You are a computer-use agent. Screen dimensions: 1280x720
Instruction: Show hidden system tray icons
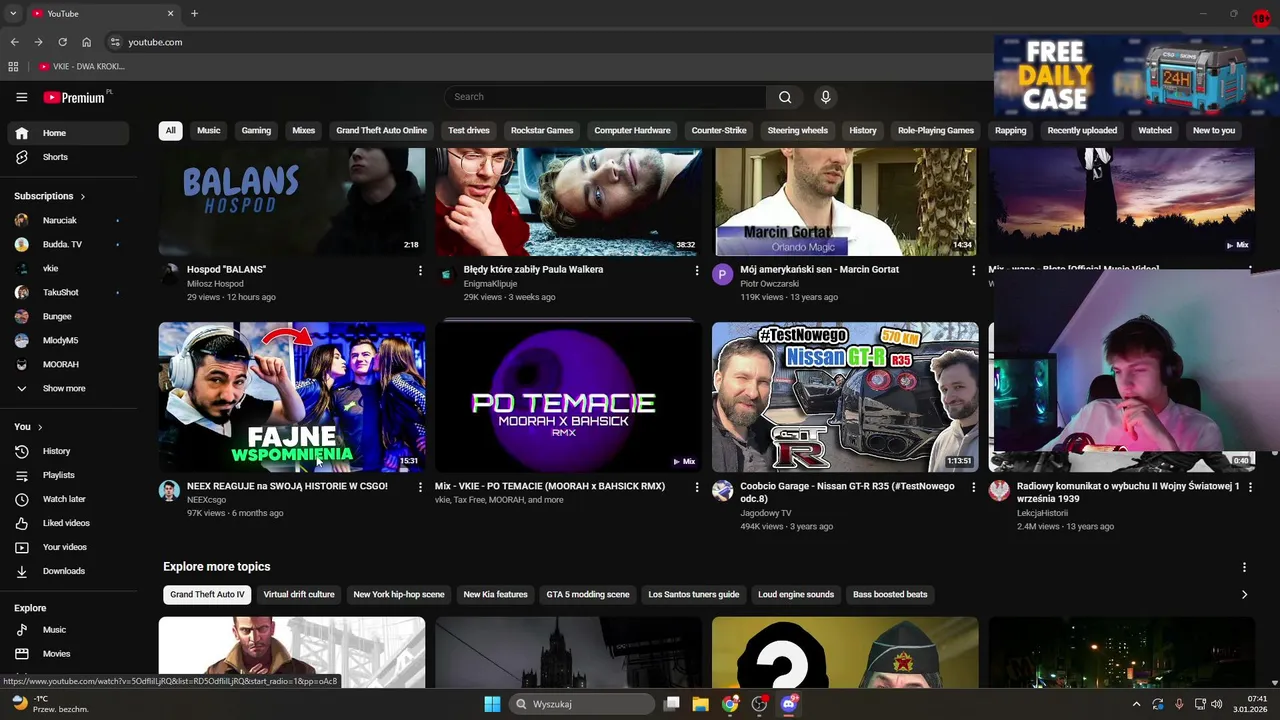[x=1136, y=704]
